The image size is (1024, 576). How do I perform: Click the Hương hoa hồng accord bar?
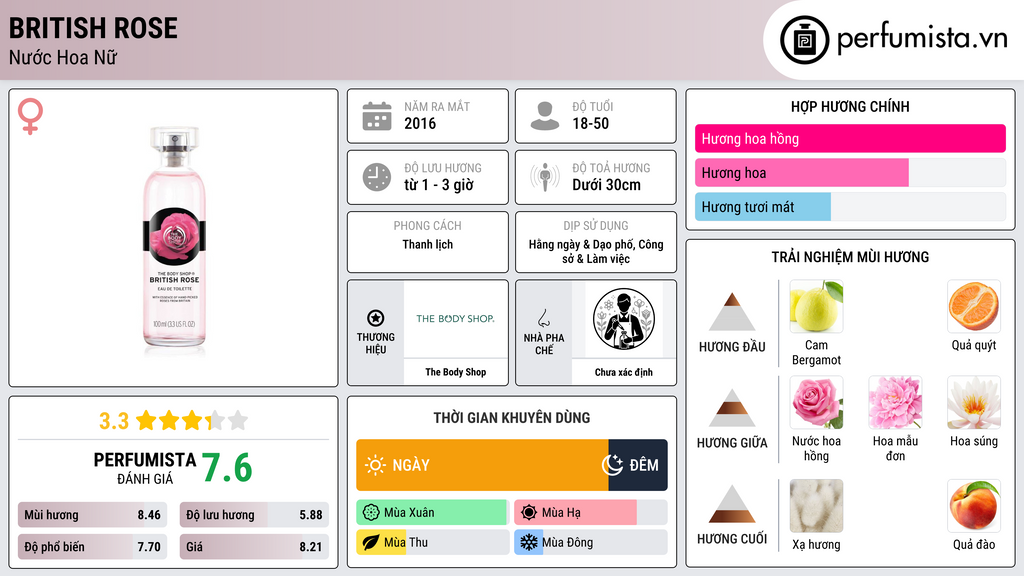click(850, 138)
